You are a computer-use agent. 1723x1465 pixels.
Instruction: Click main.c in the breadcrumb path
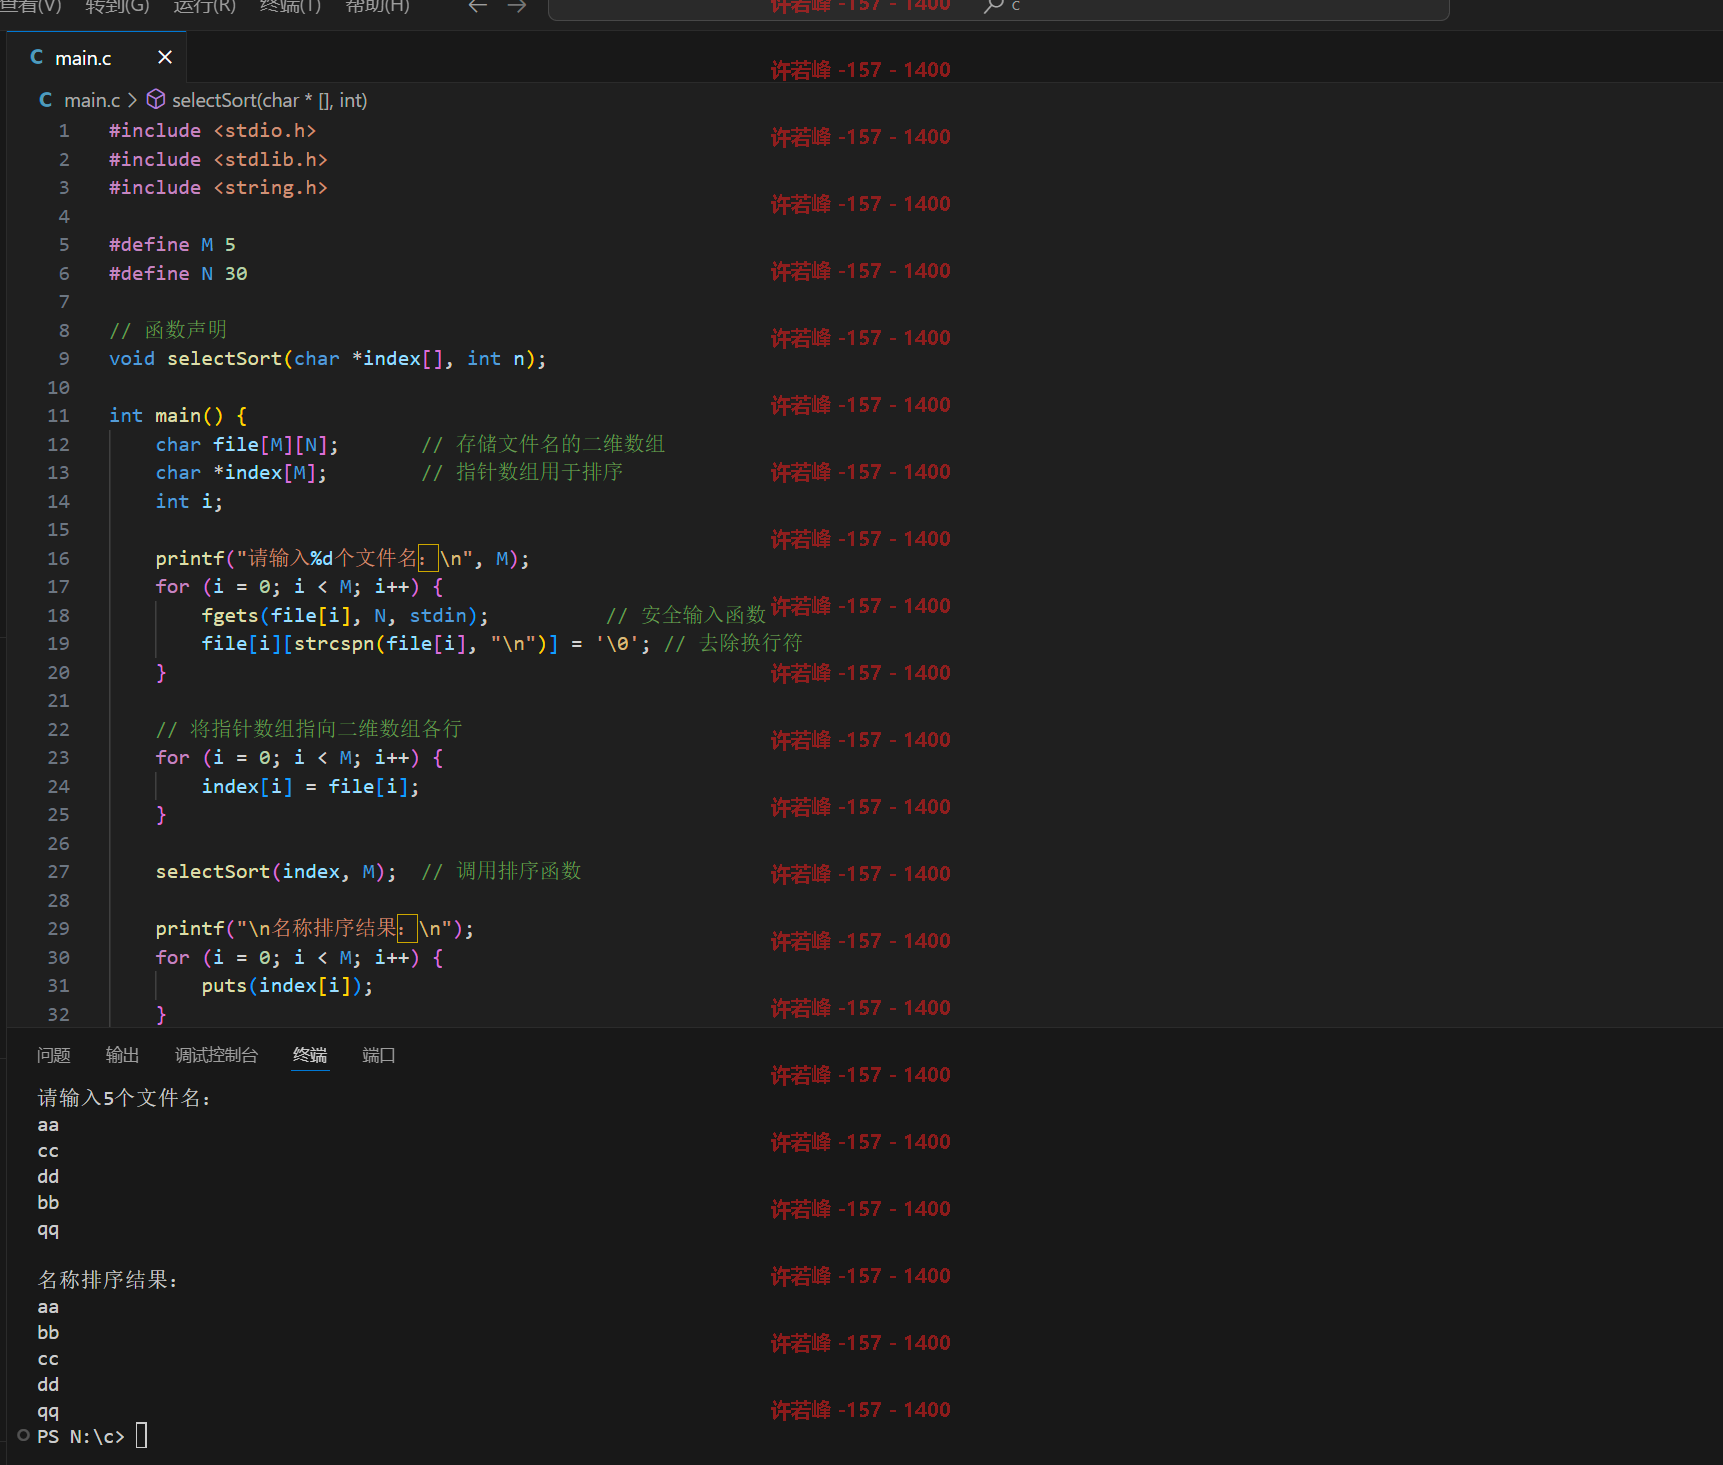92,100
